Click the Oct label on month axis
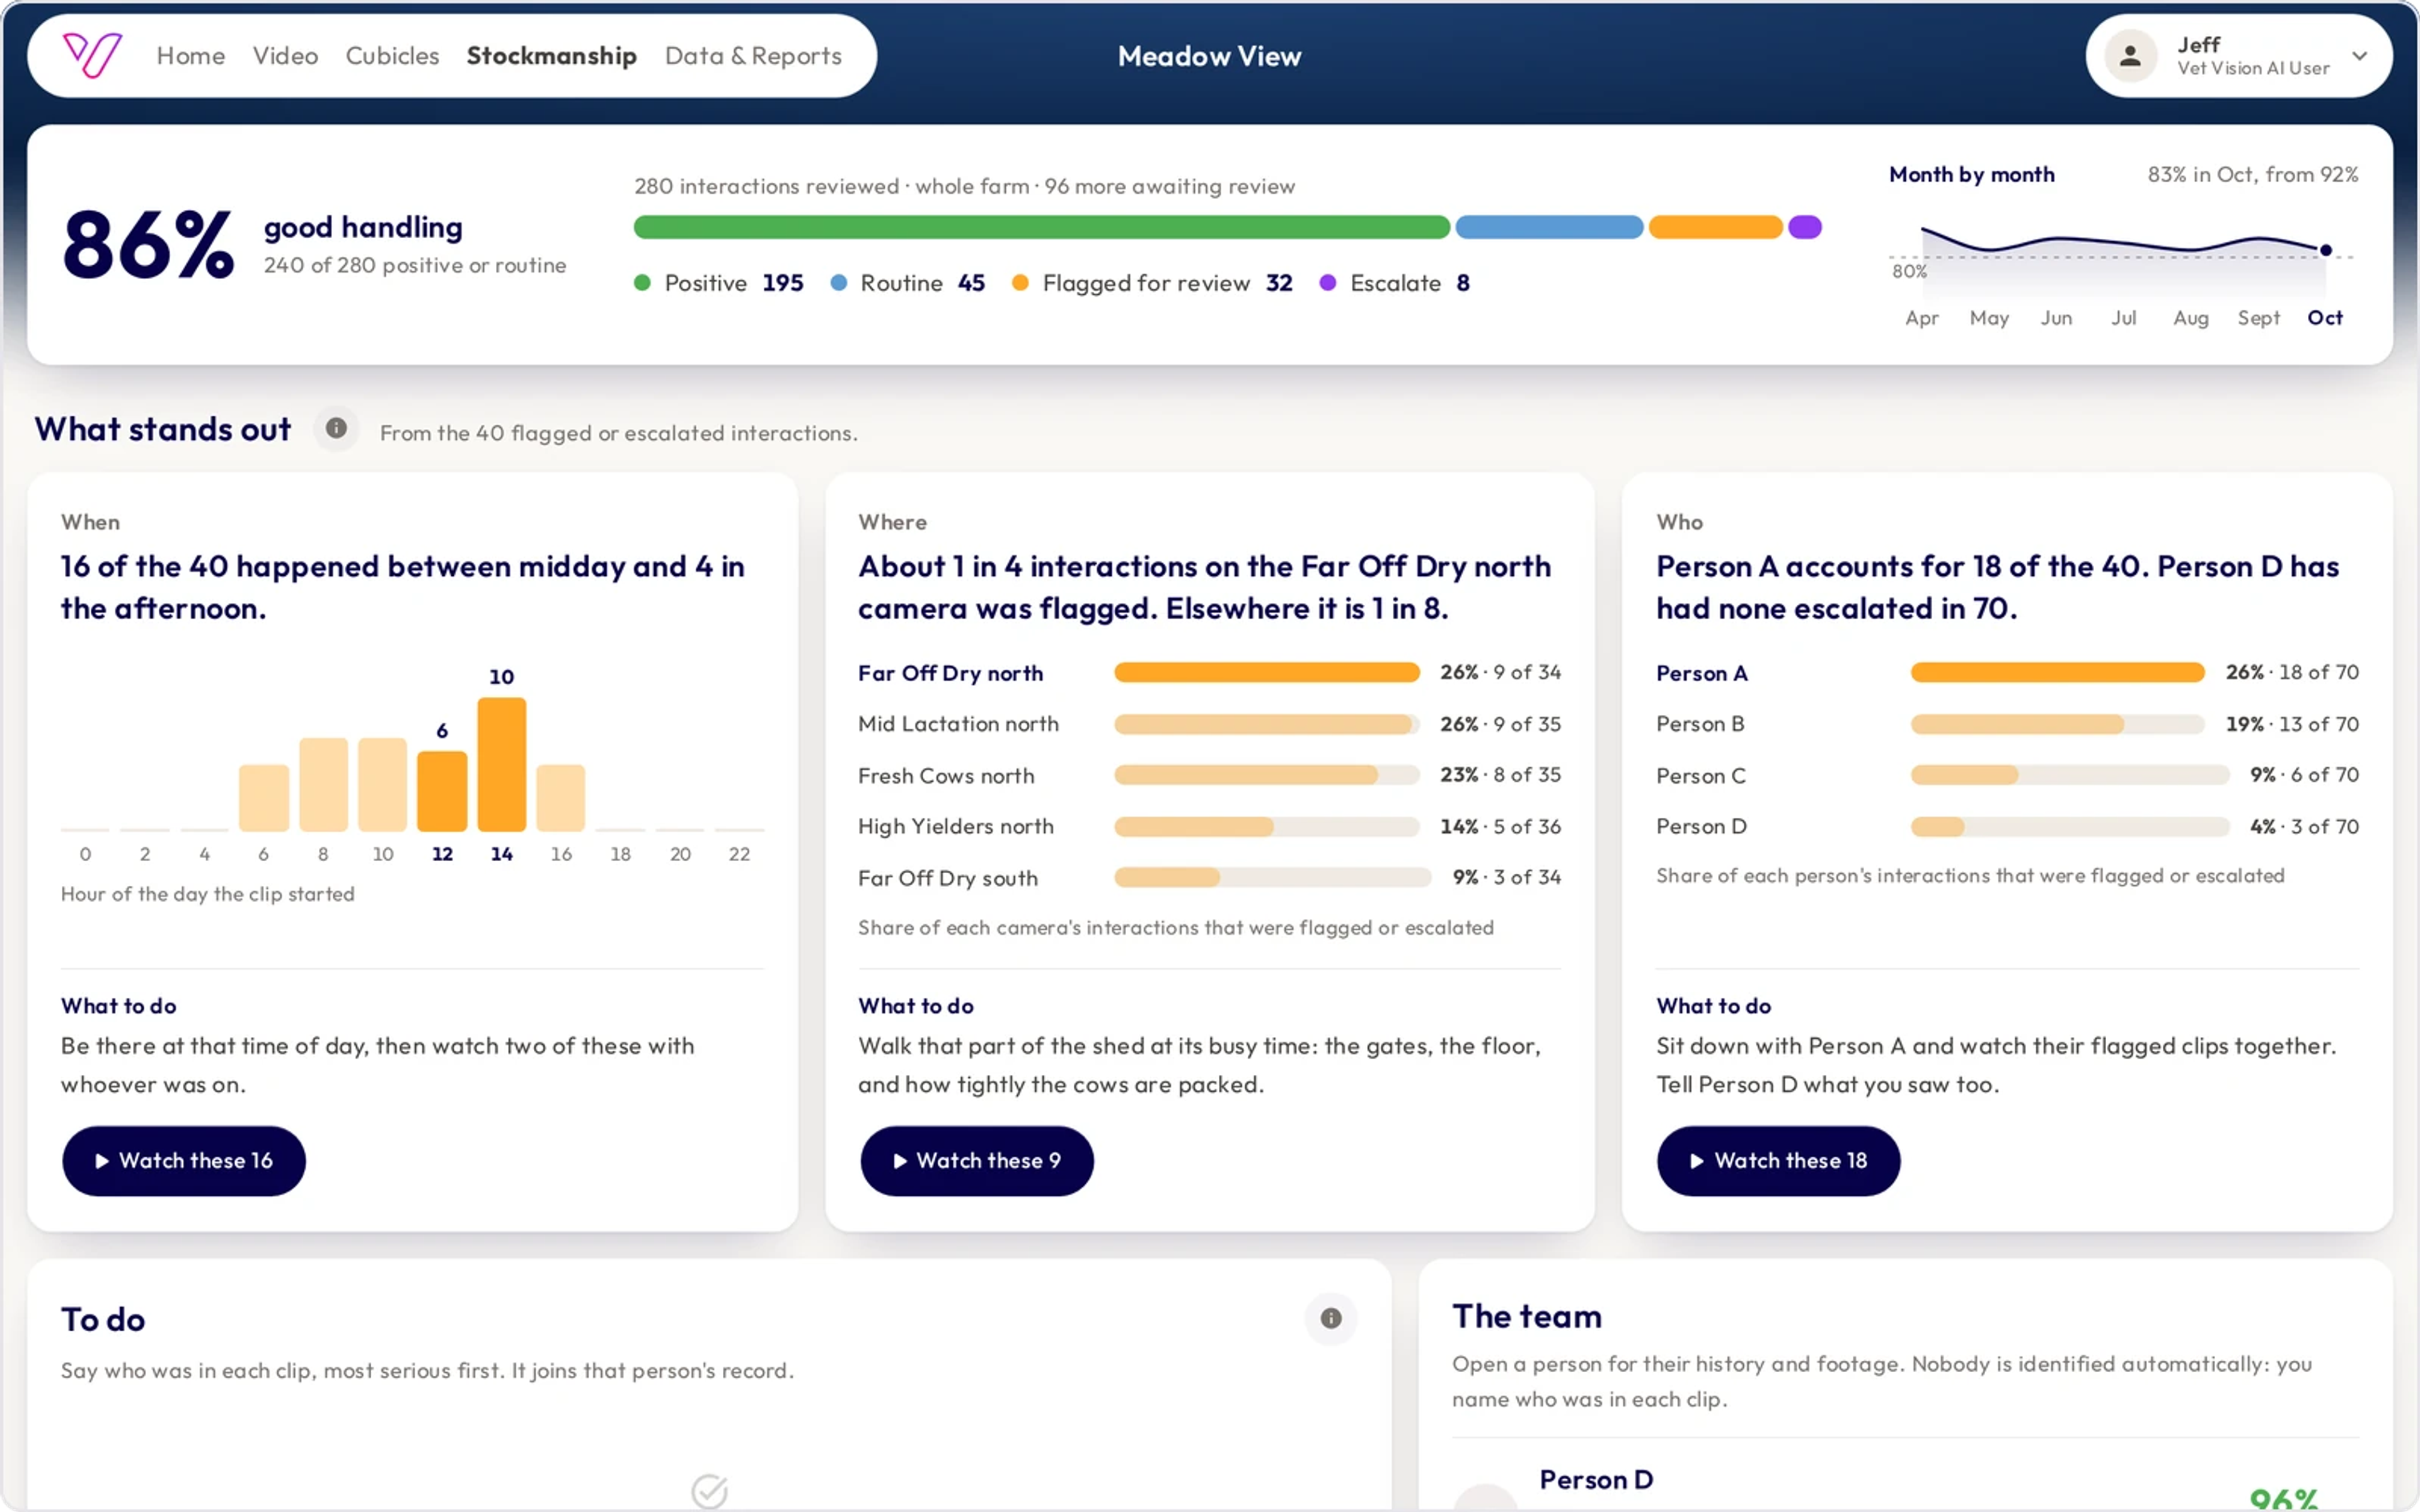 (x=2325, y=318)
